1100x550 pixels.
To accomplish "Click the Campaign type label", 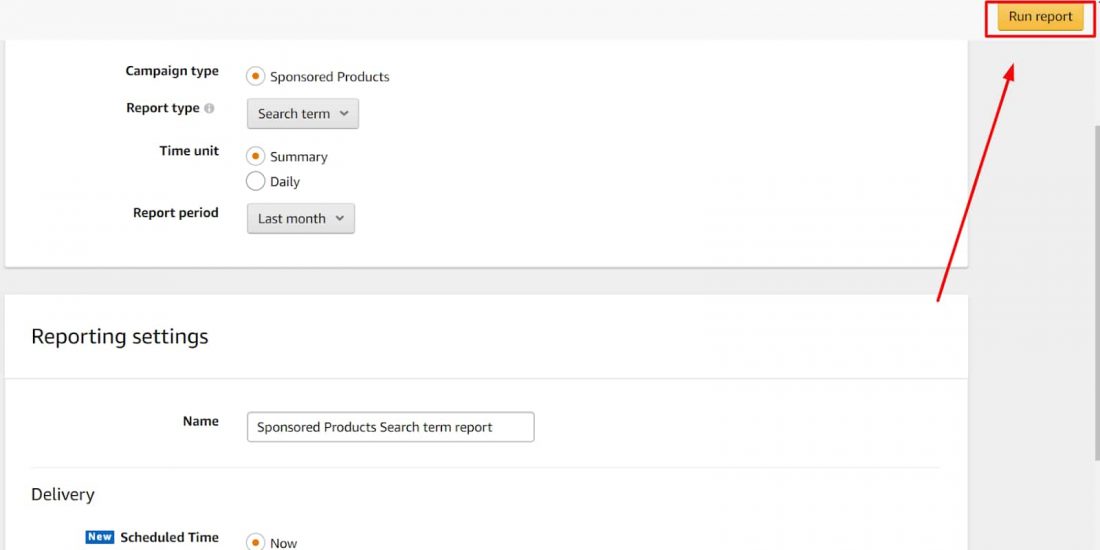I will click(172, 71).
